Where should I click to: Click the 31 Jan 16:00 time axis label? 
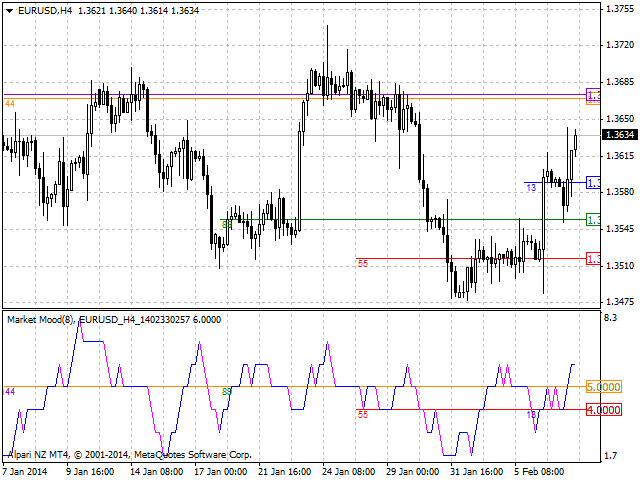[x=477, y=472]
